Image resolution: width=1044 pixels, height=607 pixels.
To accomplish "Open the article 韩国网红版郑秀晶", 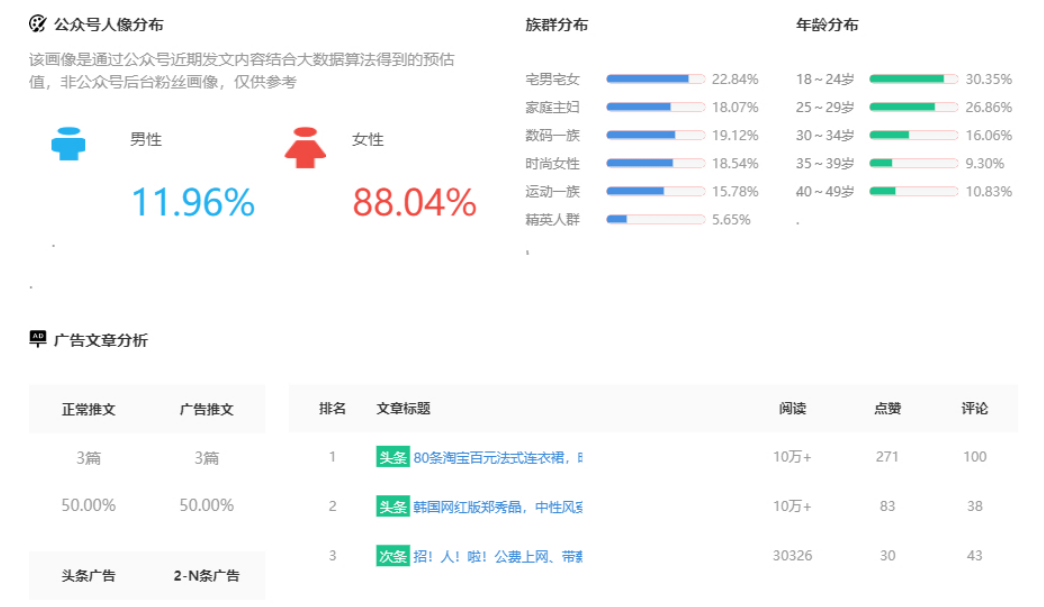I will pyautogui.click(x=497, y=507).
